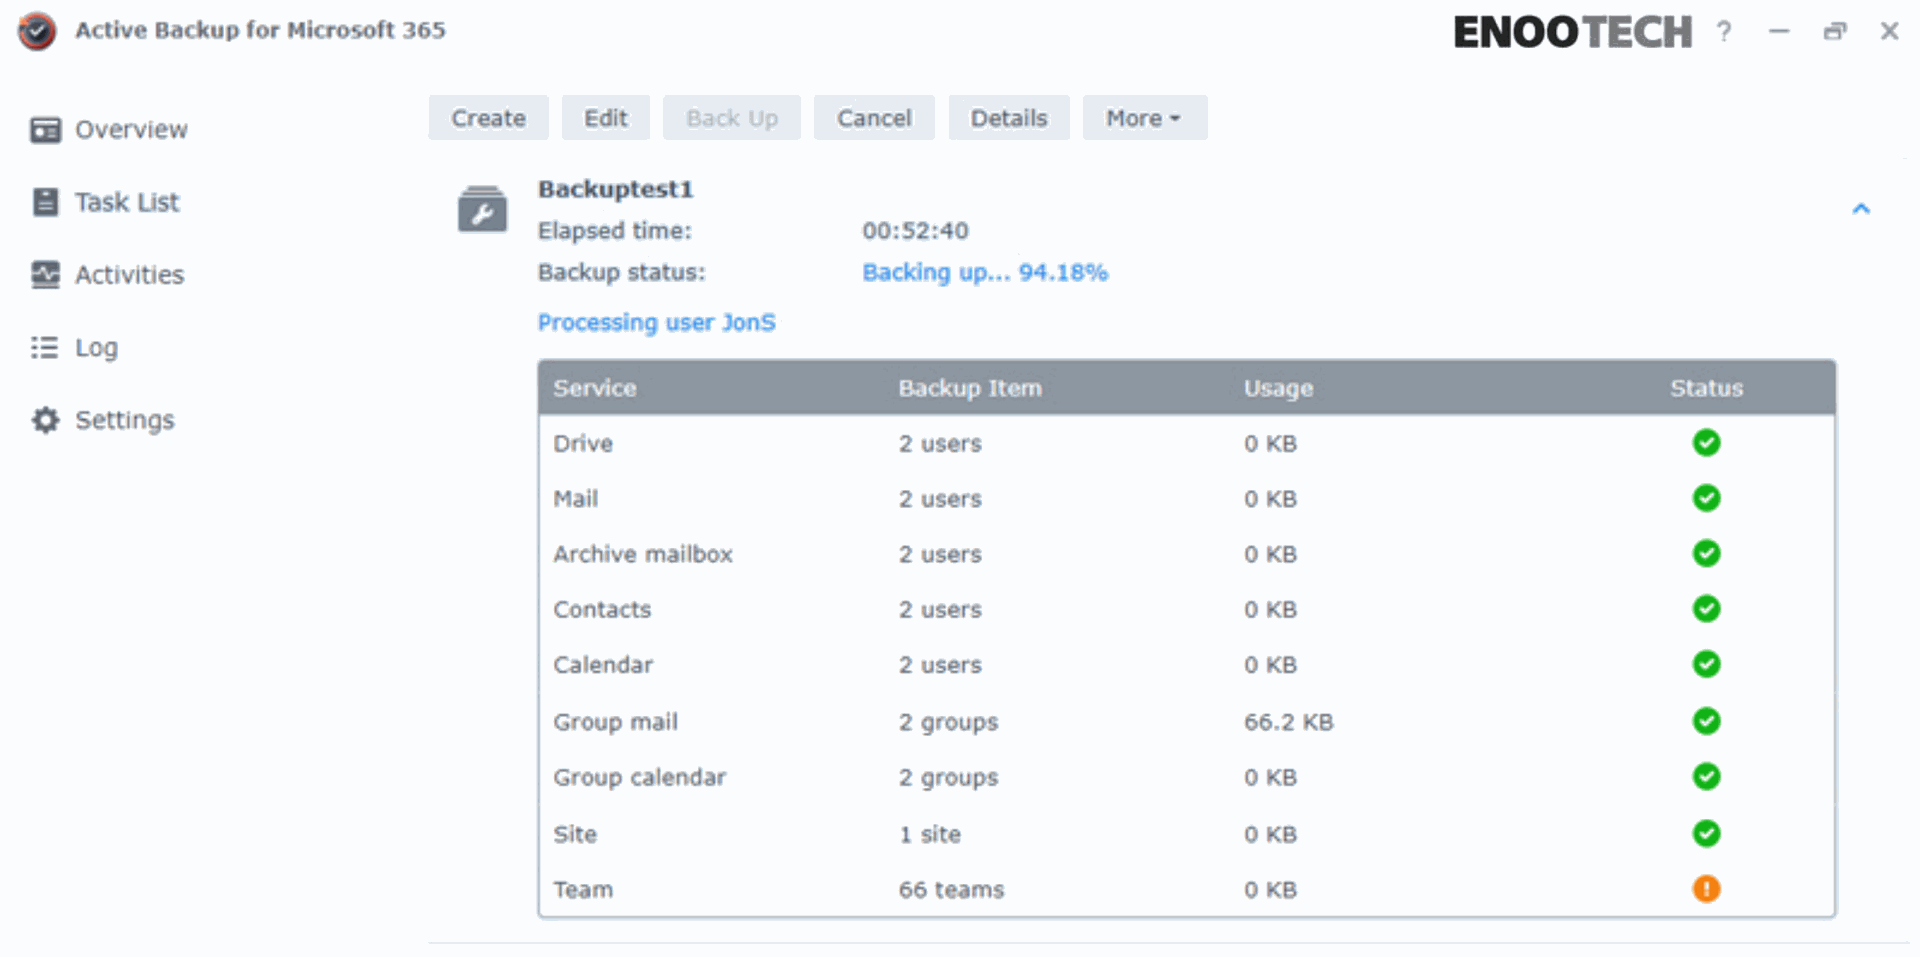This screenshot has height=957, width=1920.
Task: Click the Backuptest1 task wrench icon
Action: coord(482,209)
